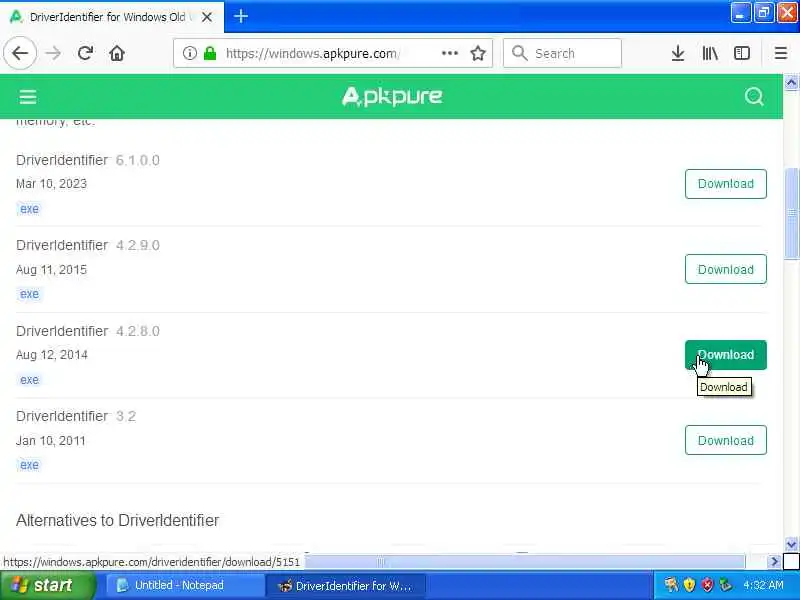
Task: Open Apkpure site hamburger menu
Action: point(28,97)
